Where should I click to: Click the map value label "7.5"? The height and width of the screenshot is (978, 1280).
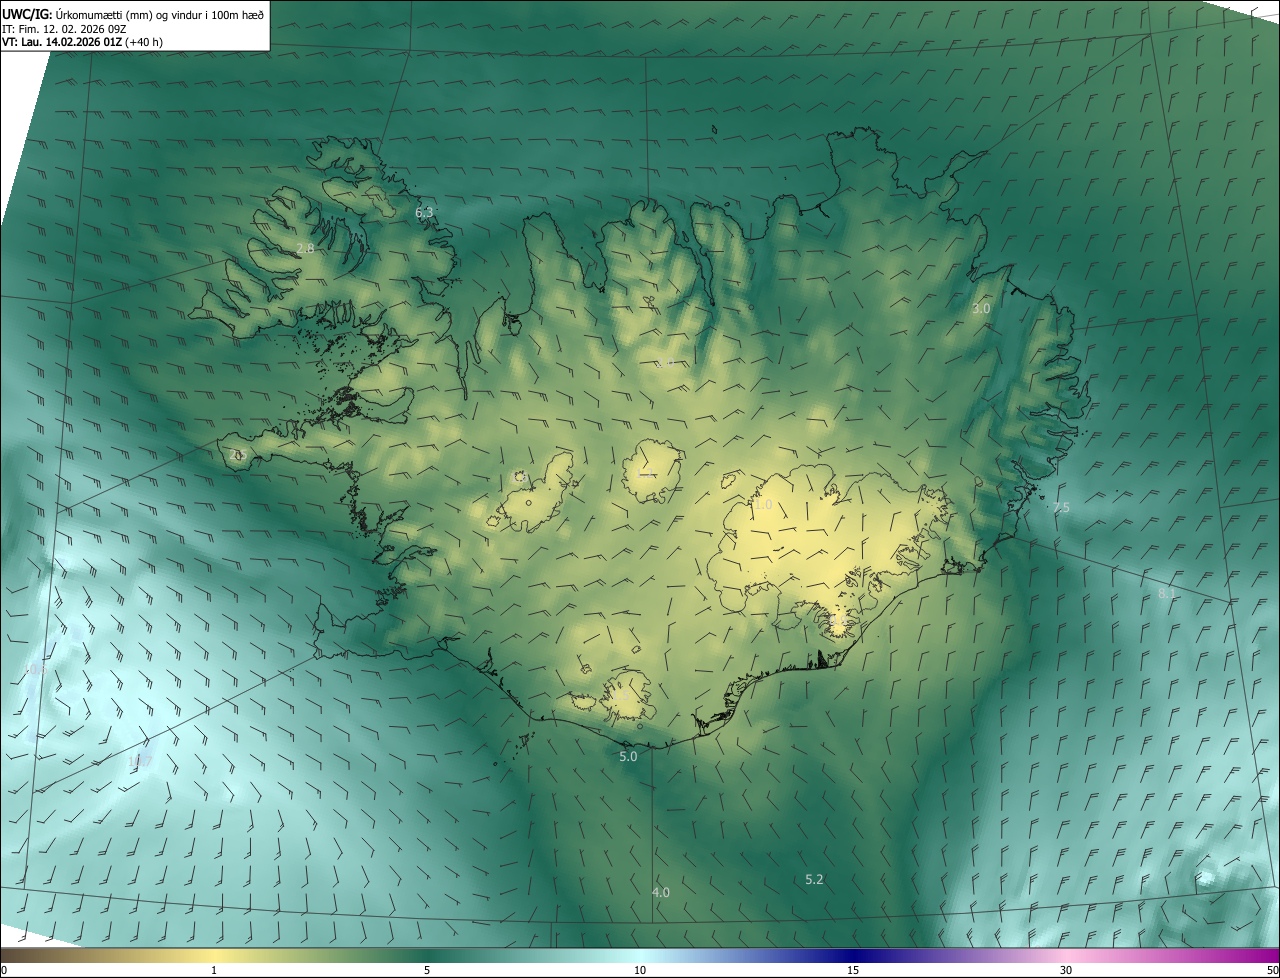pos(1061,508)
